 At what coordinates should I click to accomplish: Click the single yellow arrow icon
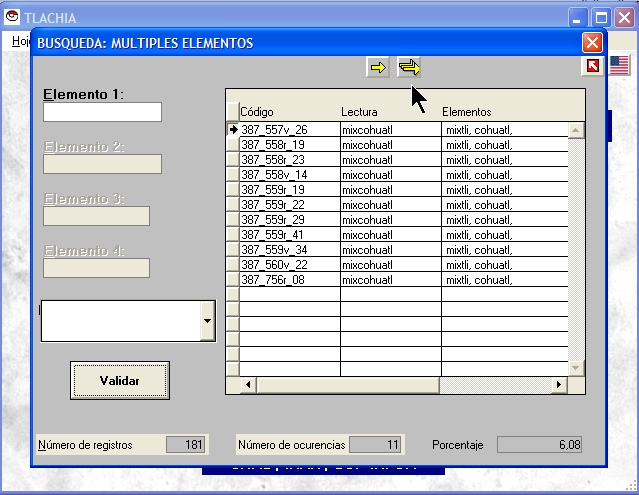click(378, 67)
